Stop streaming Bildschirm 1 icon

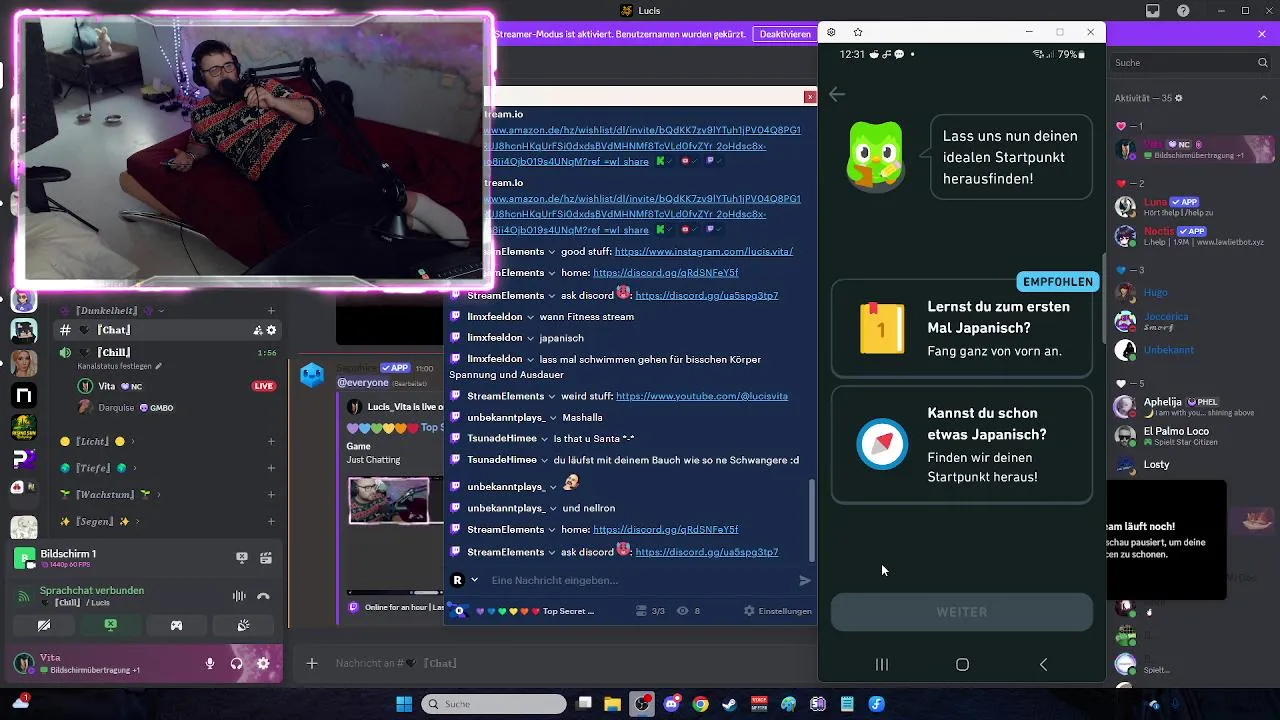click(x=242, y=558)
